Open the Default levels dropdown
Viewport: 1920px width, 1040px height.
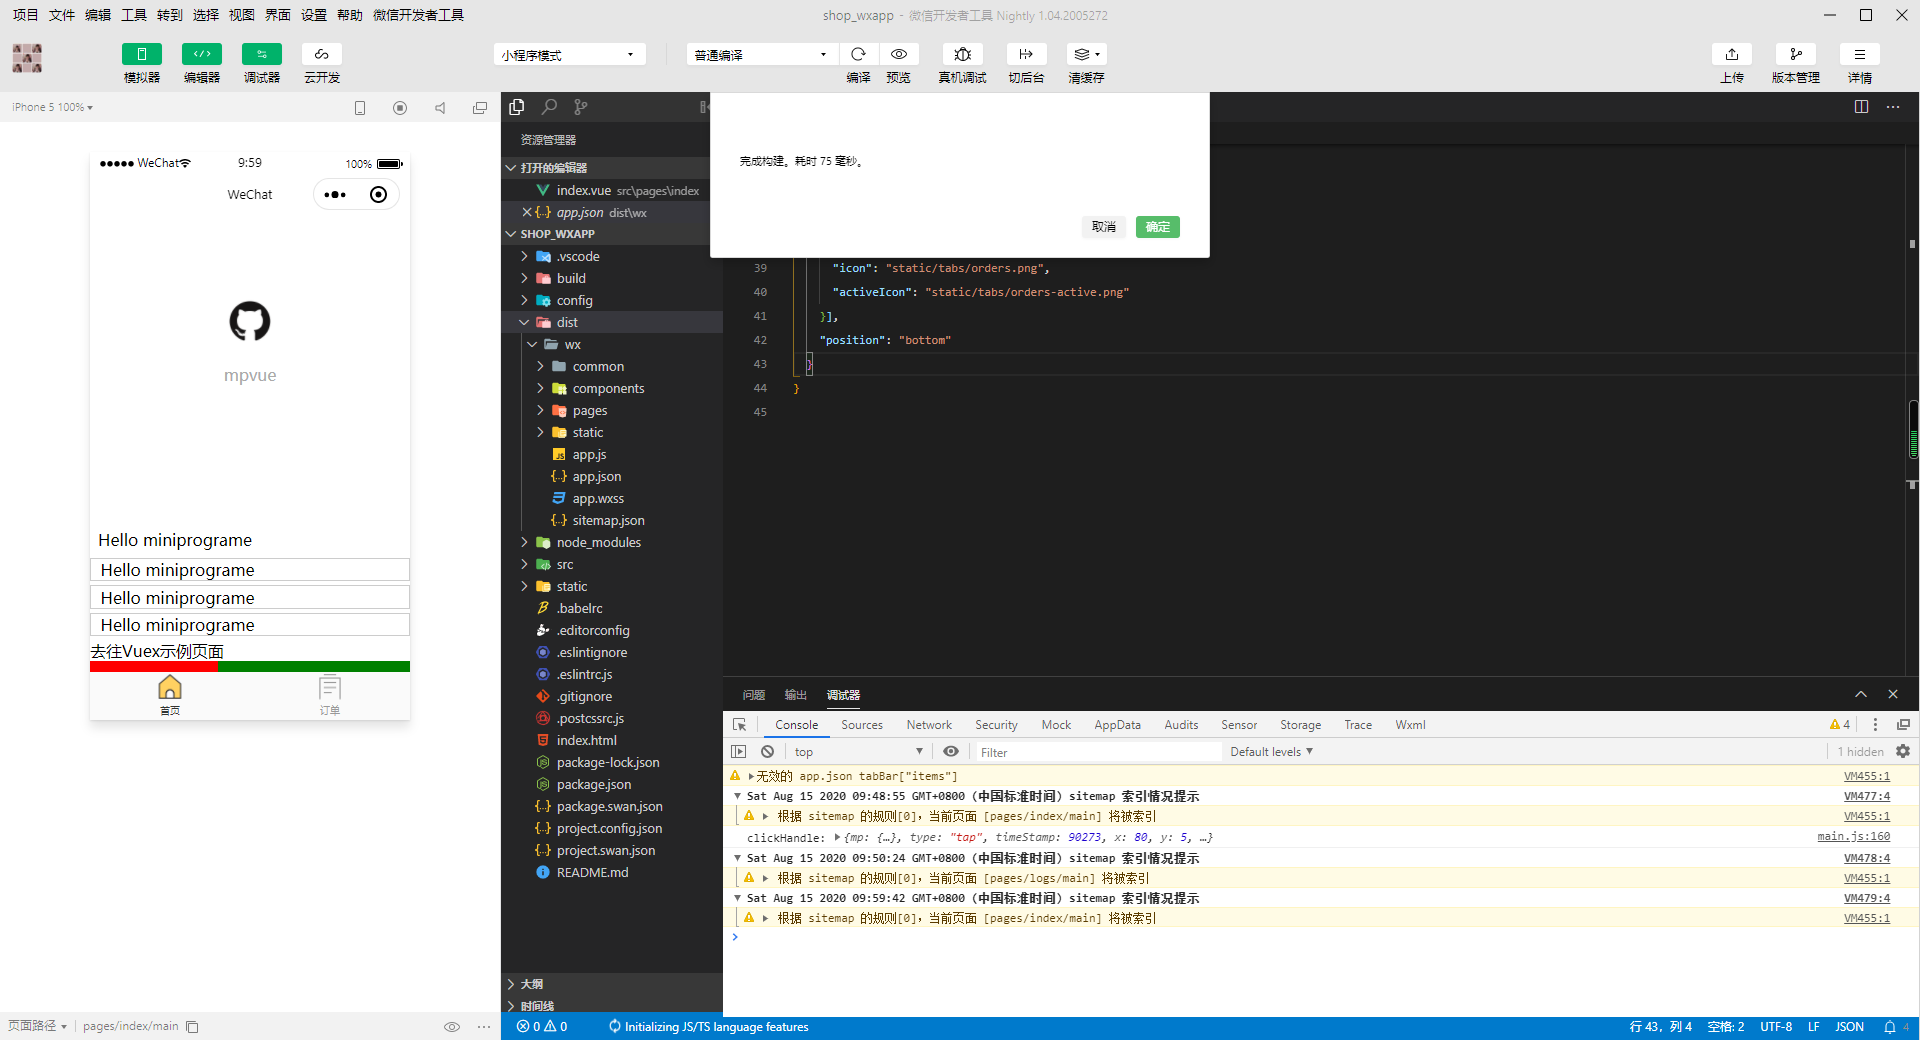point(1271,752)
